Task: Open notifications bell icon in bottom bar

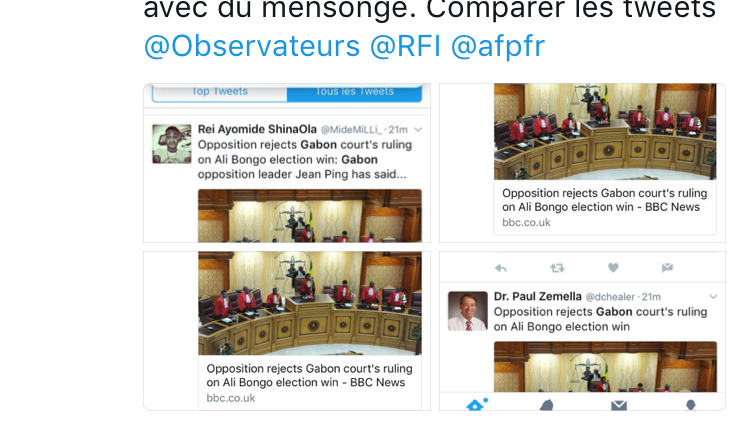Action: click(547, 405)
